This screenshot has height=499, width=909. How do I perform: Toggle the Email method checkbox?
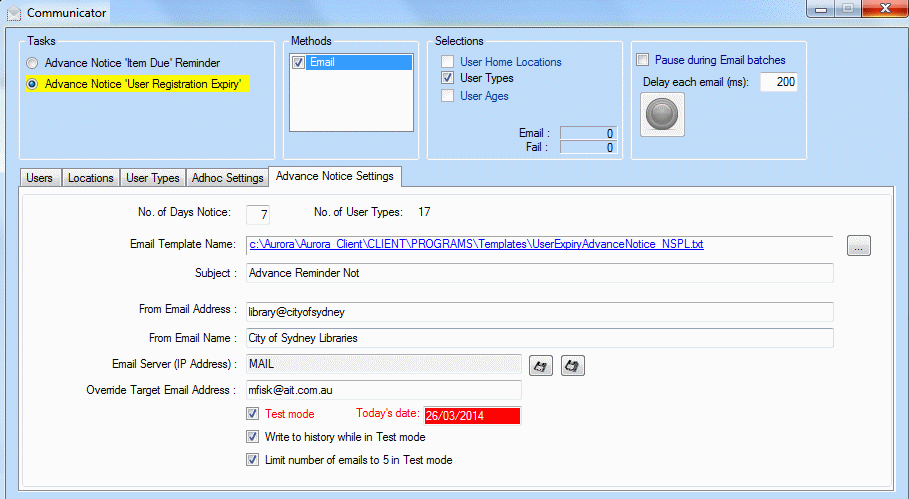299,62
